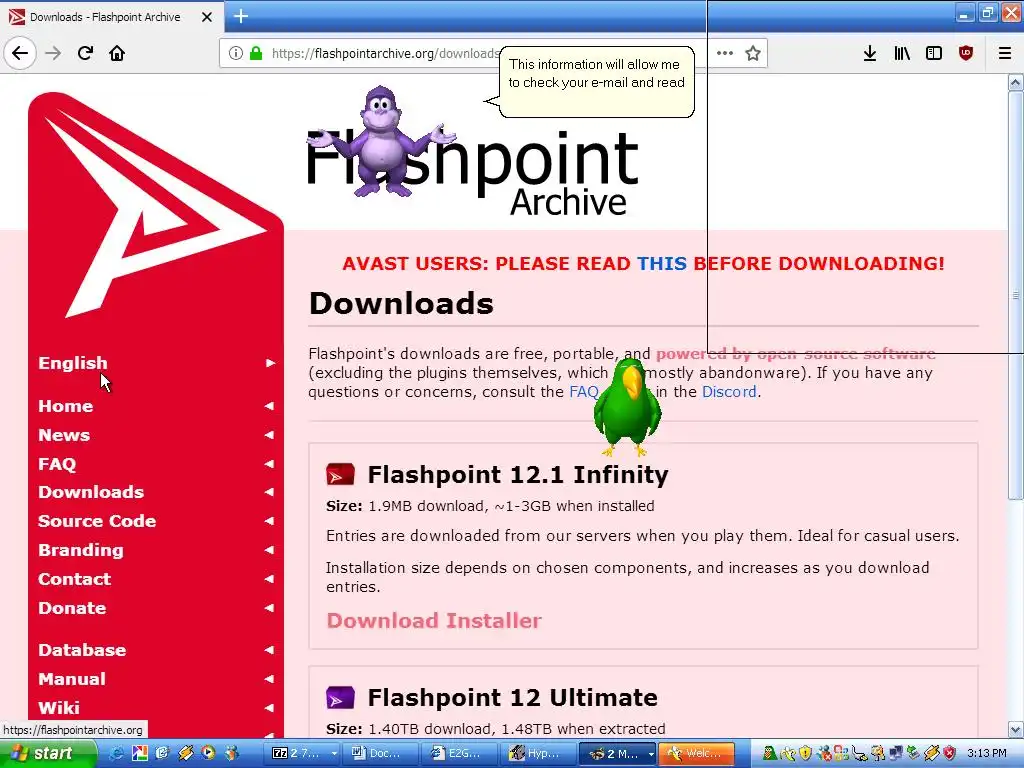Image resolution: width=1024 pixels, height=768 pixels.
Task: Click the MSN butterfly quick launch icon
Action: (x=231, y=753)
